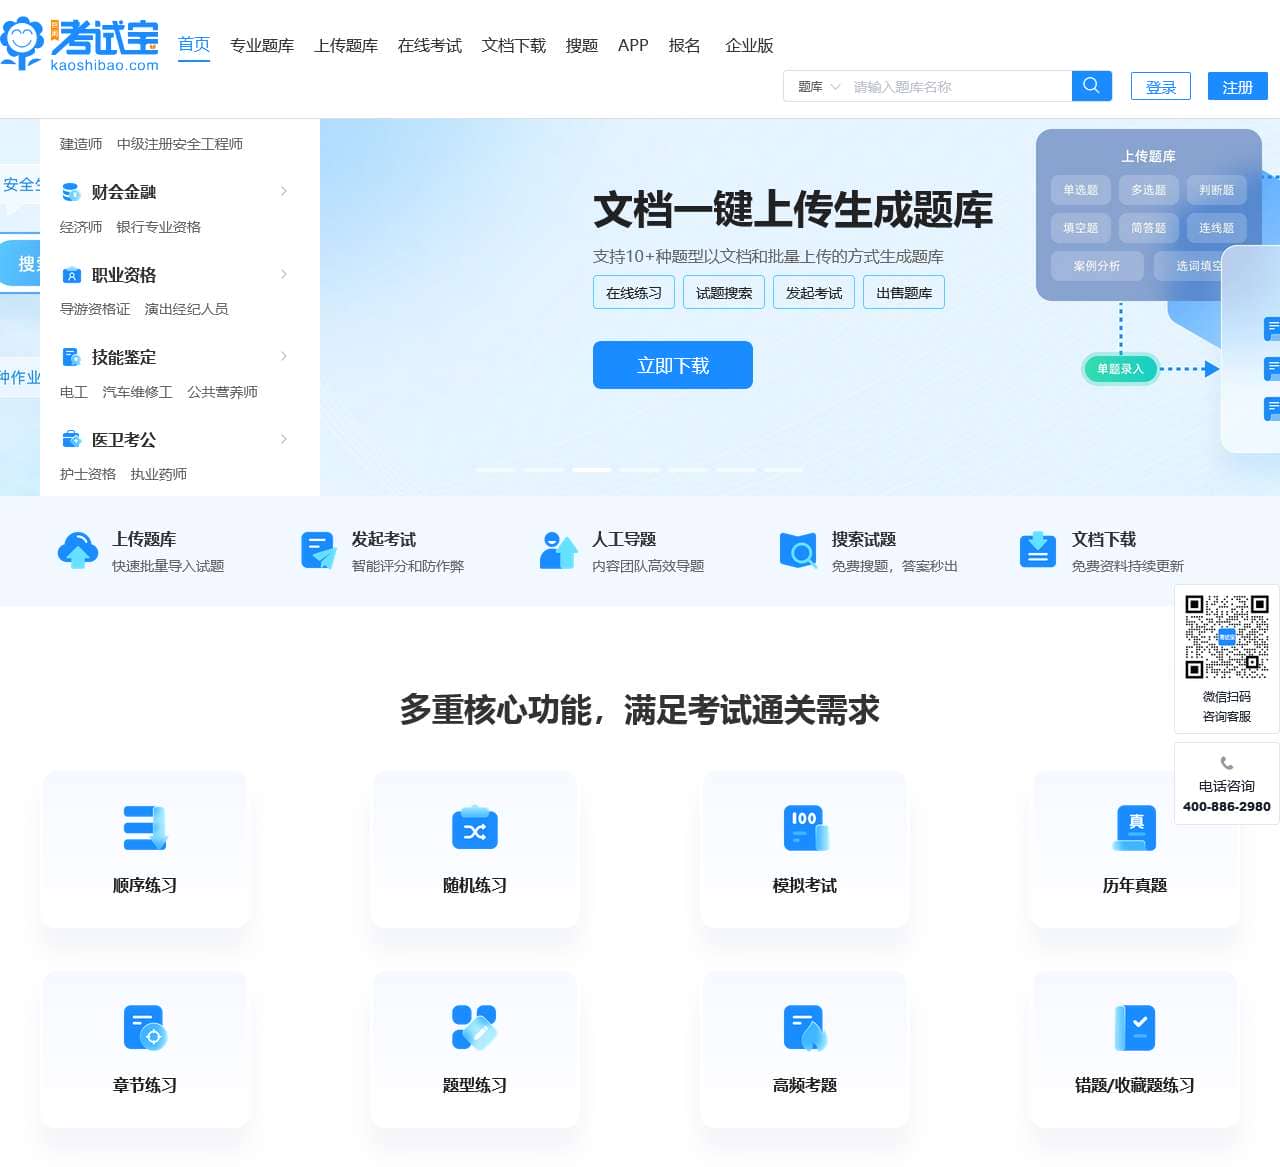Open the 技能鉴定 category icon

(x=71, y=357)
